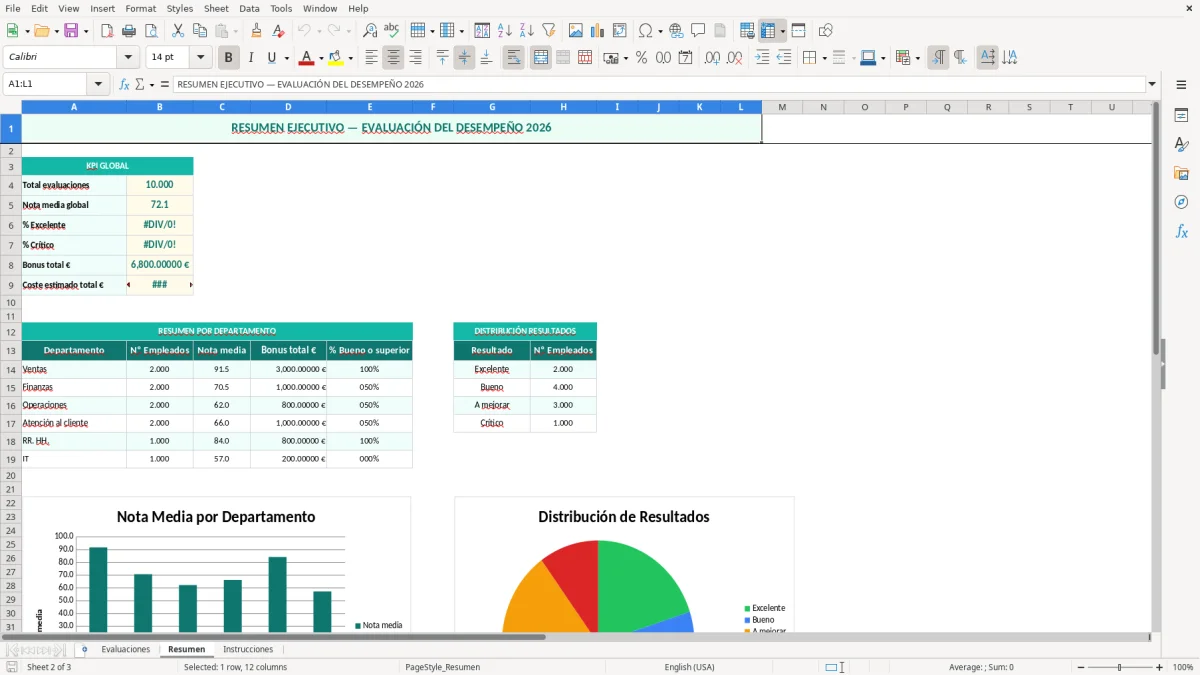The width and height of the screenshot is (1200, 675).
Task: Open Print Preview toggle
Action: tap(150, 31)
